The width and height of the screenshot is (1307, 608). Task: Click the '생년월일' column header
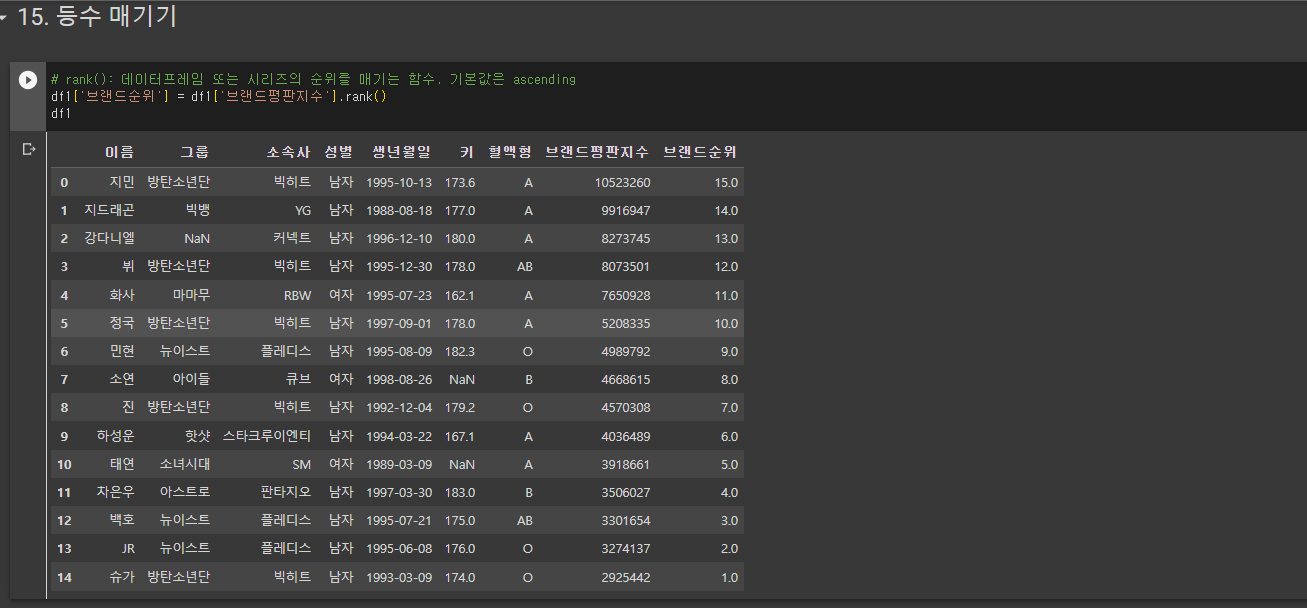[401, 152]
